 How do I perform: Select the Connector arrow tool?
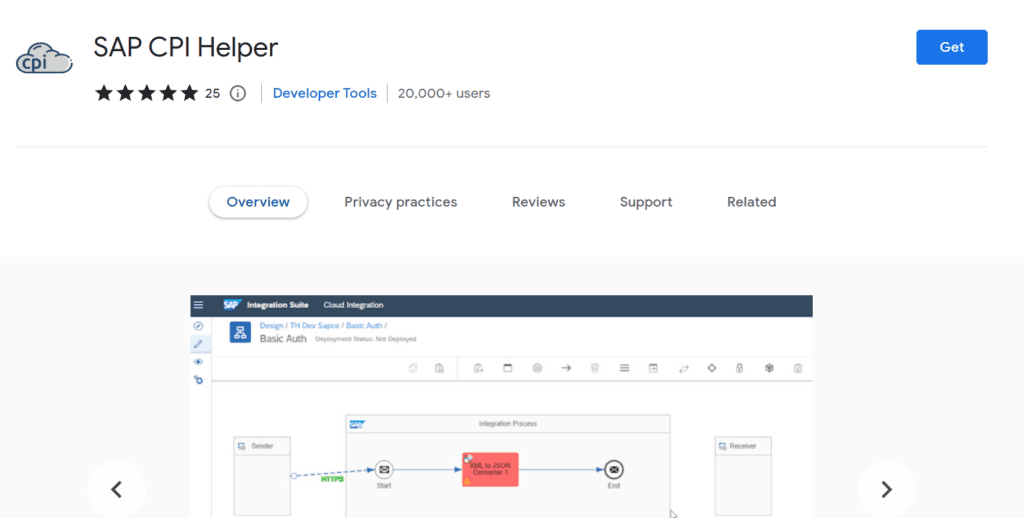pyautogui.click(x=566, y=368)
